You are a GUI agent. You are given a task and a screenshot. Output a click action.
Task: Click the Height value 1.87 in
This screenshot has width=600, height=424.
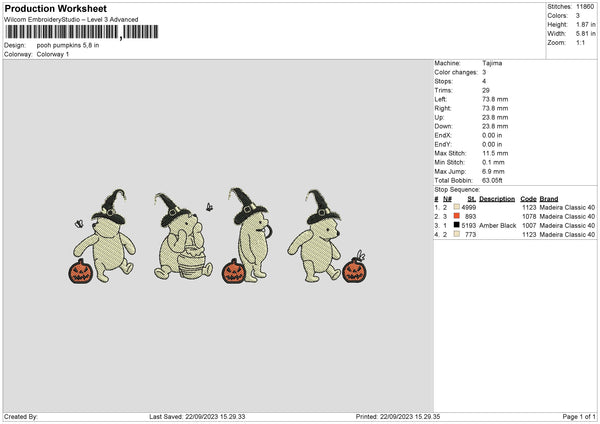pyautogui.click(x=585, y=24)
